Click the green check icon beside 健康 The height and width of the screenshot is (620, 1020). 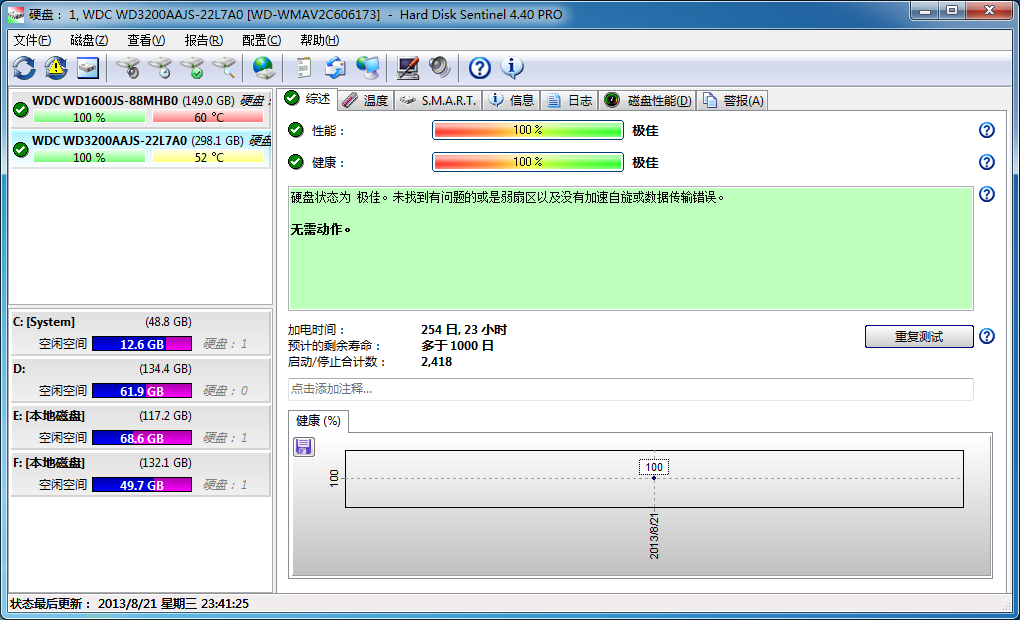296,162
